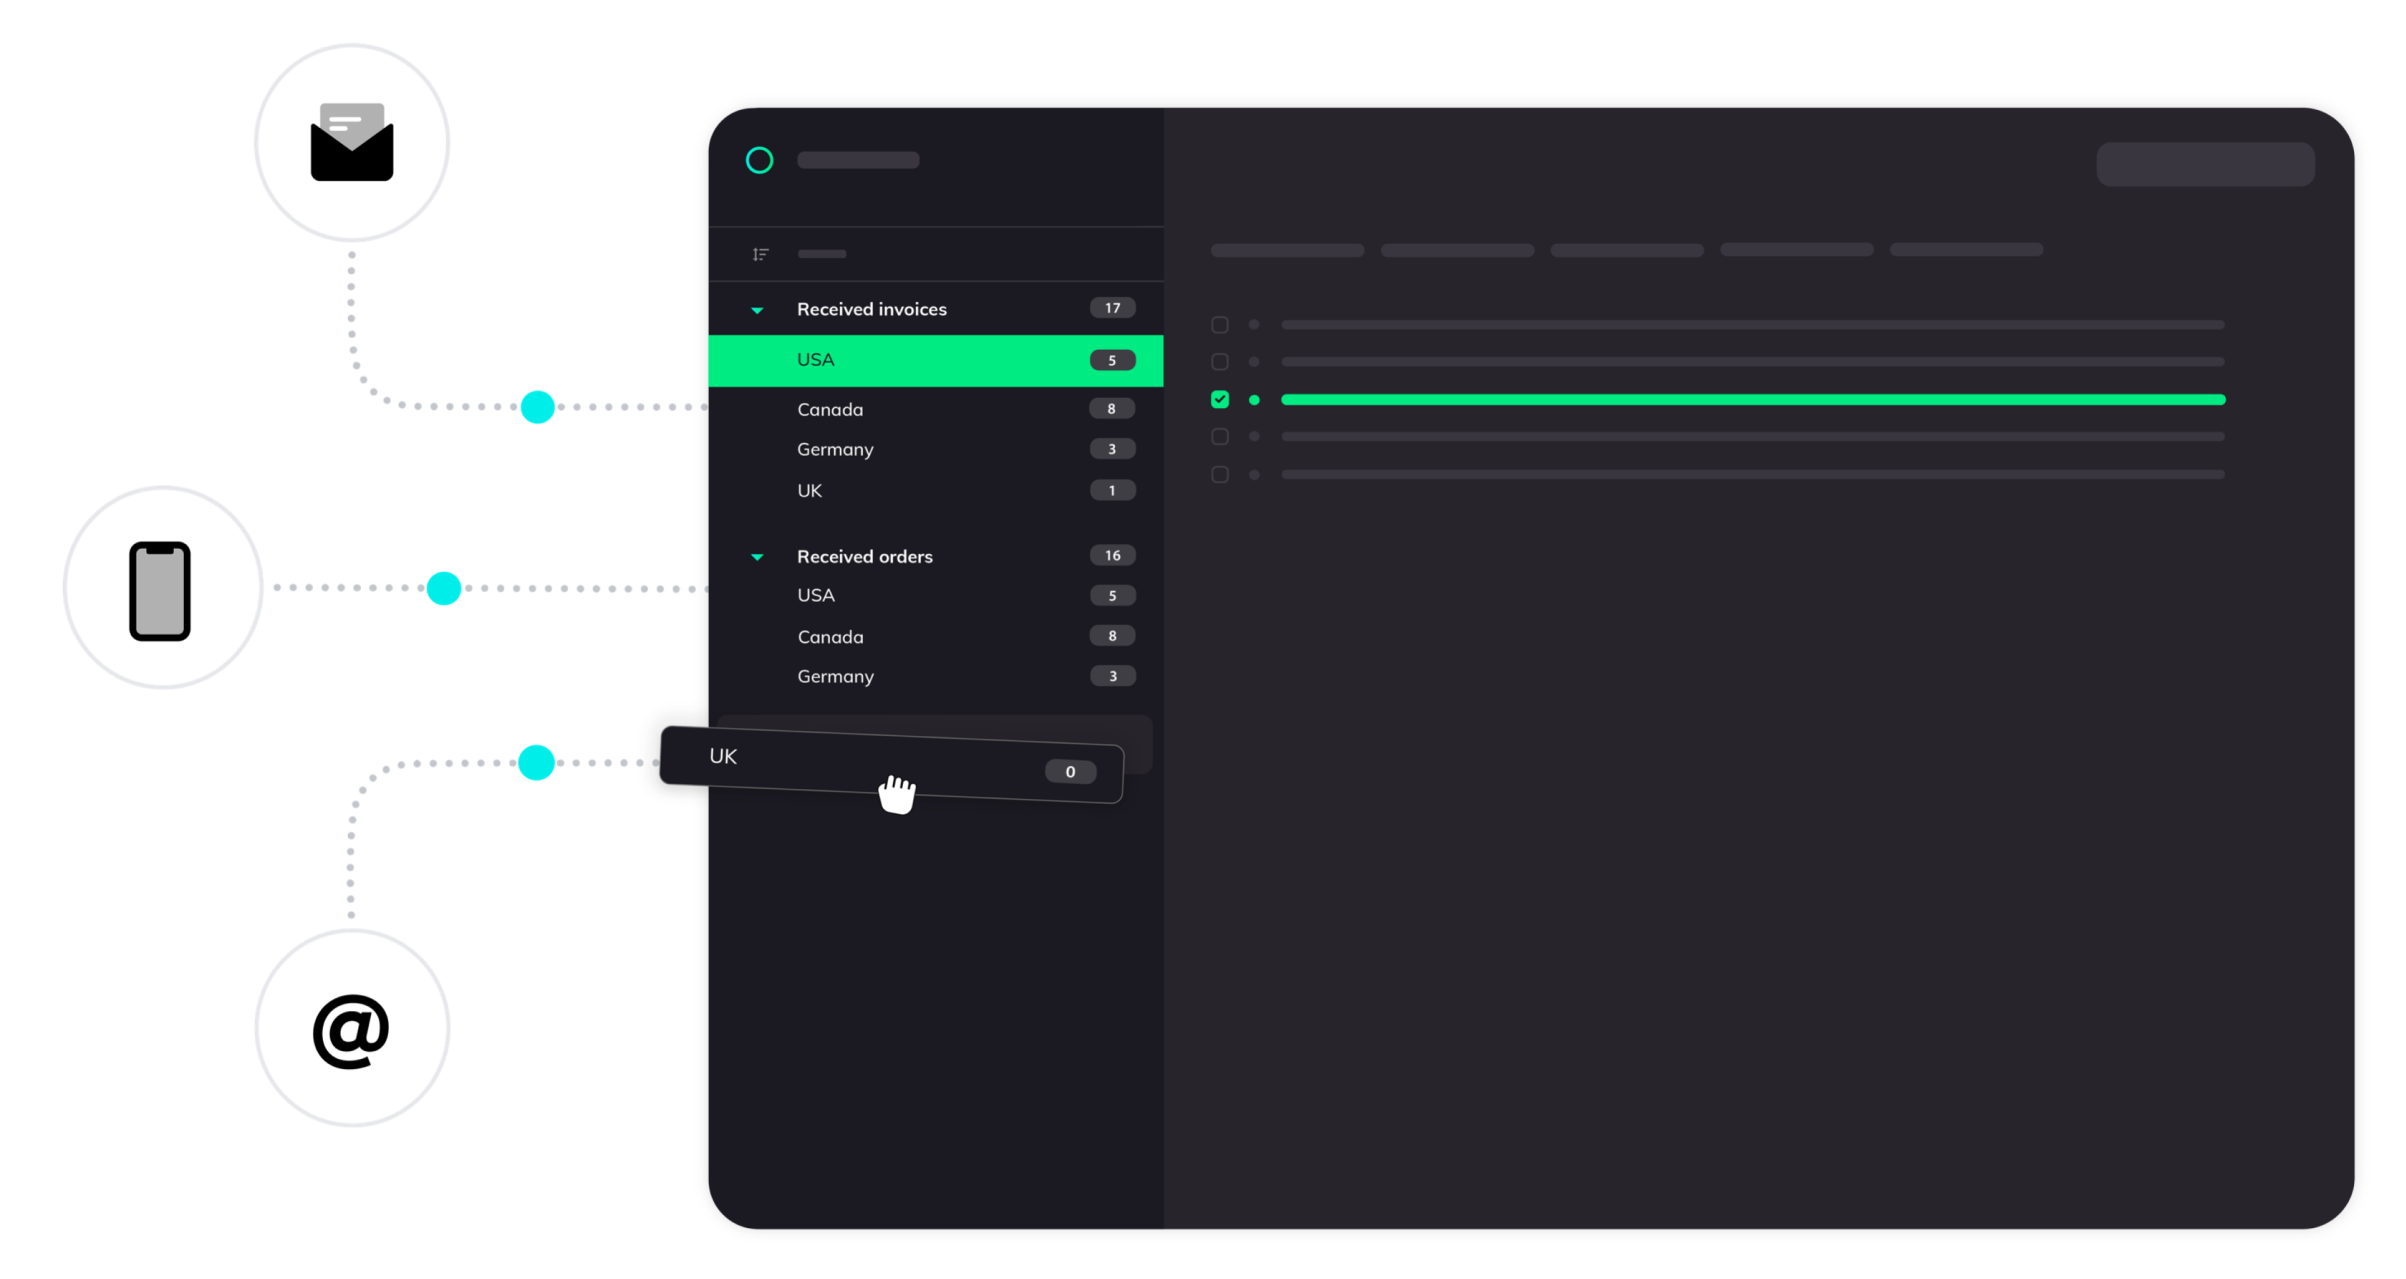Check the first row checkbox
Image resolution: width=2406 pixels, height=1279 pixels.
[1219, 325]
